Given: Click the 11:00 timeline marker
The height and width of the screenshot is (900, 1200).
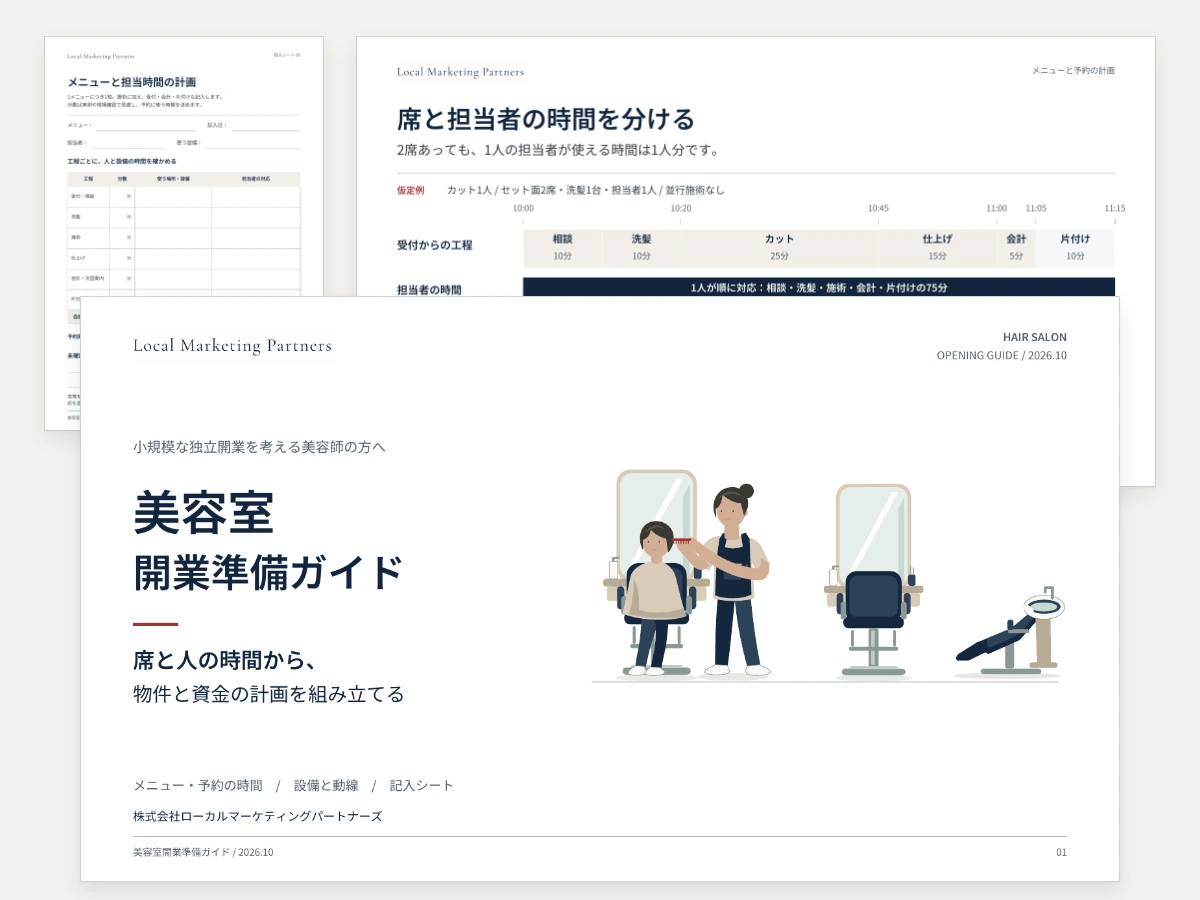Looking at the screenshot, I should [996, 208].
